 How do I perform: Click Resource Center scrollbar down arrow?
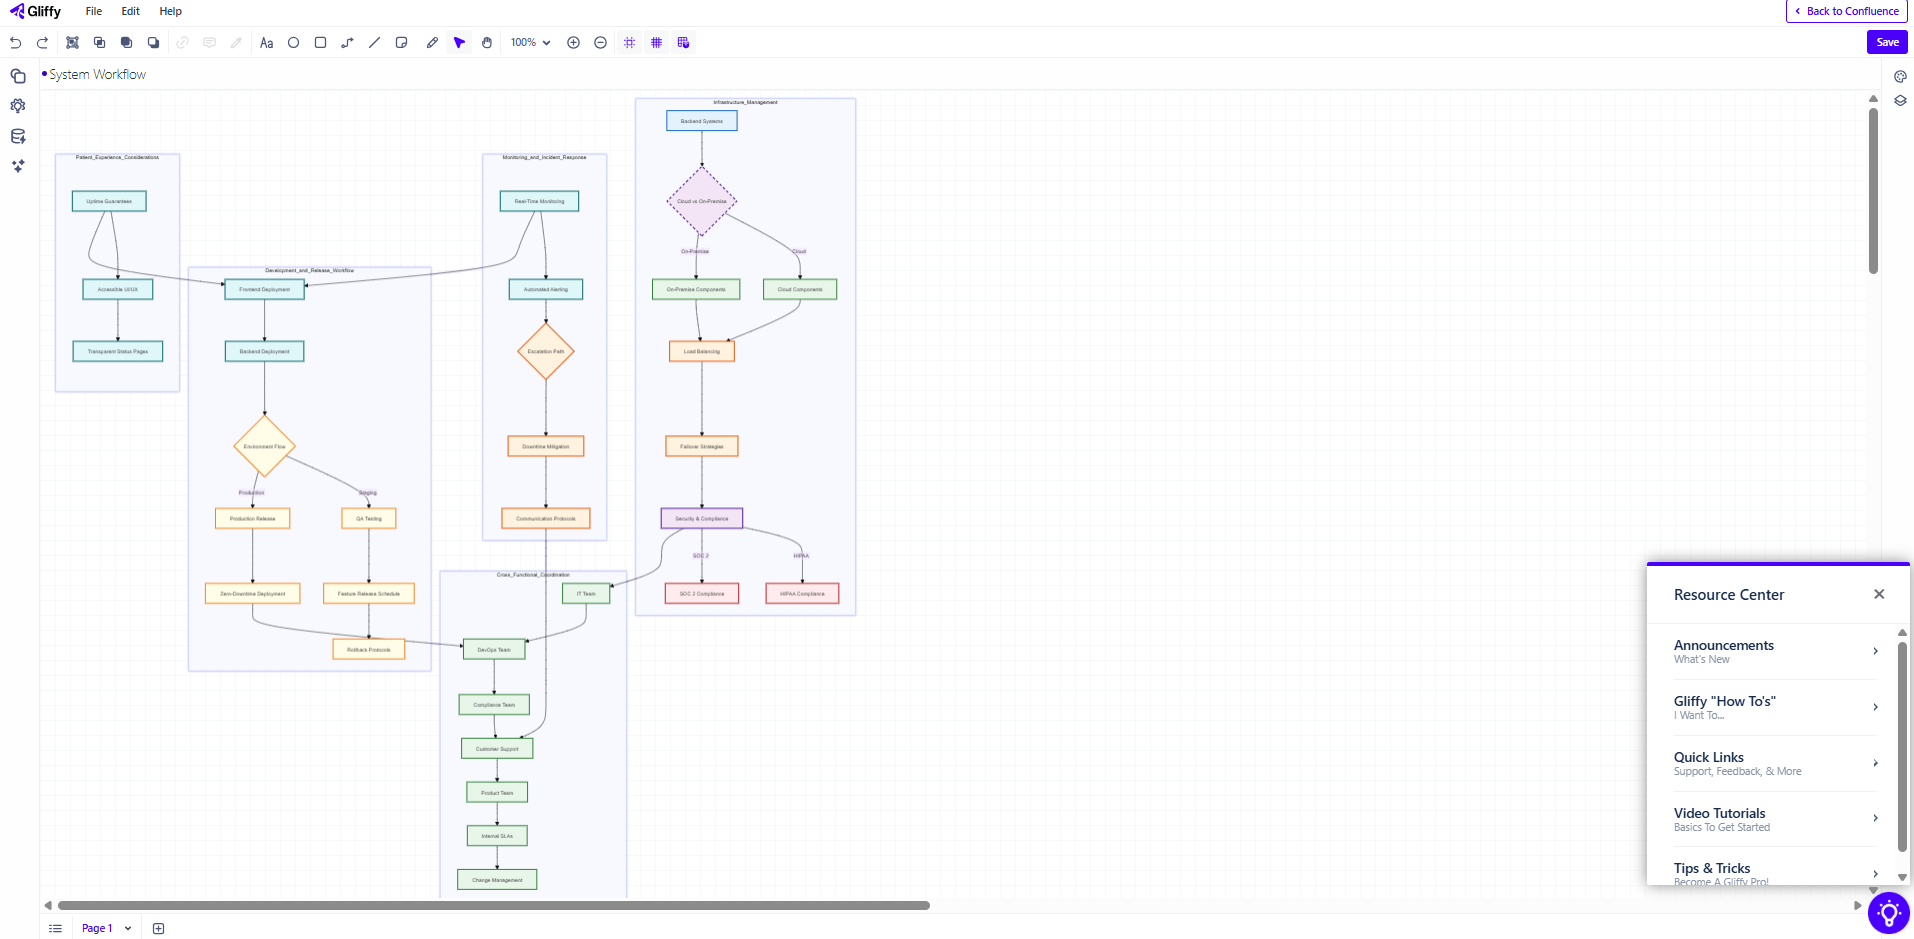(1902, 877)
